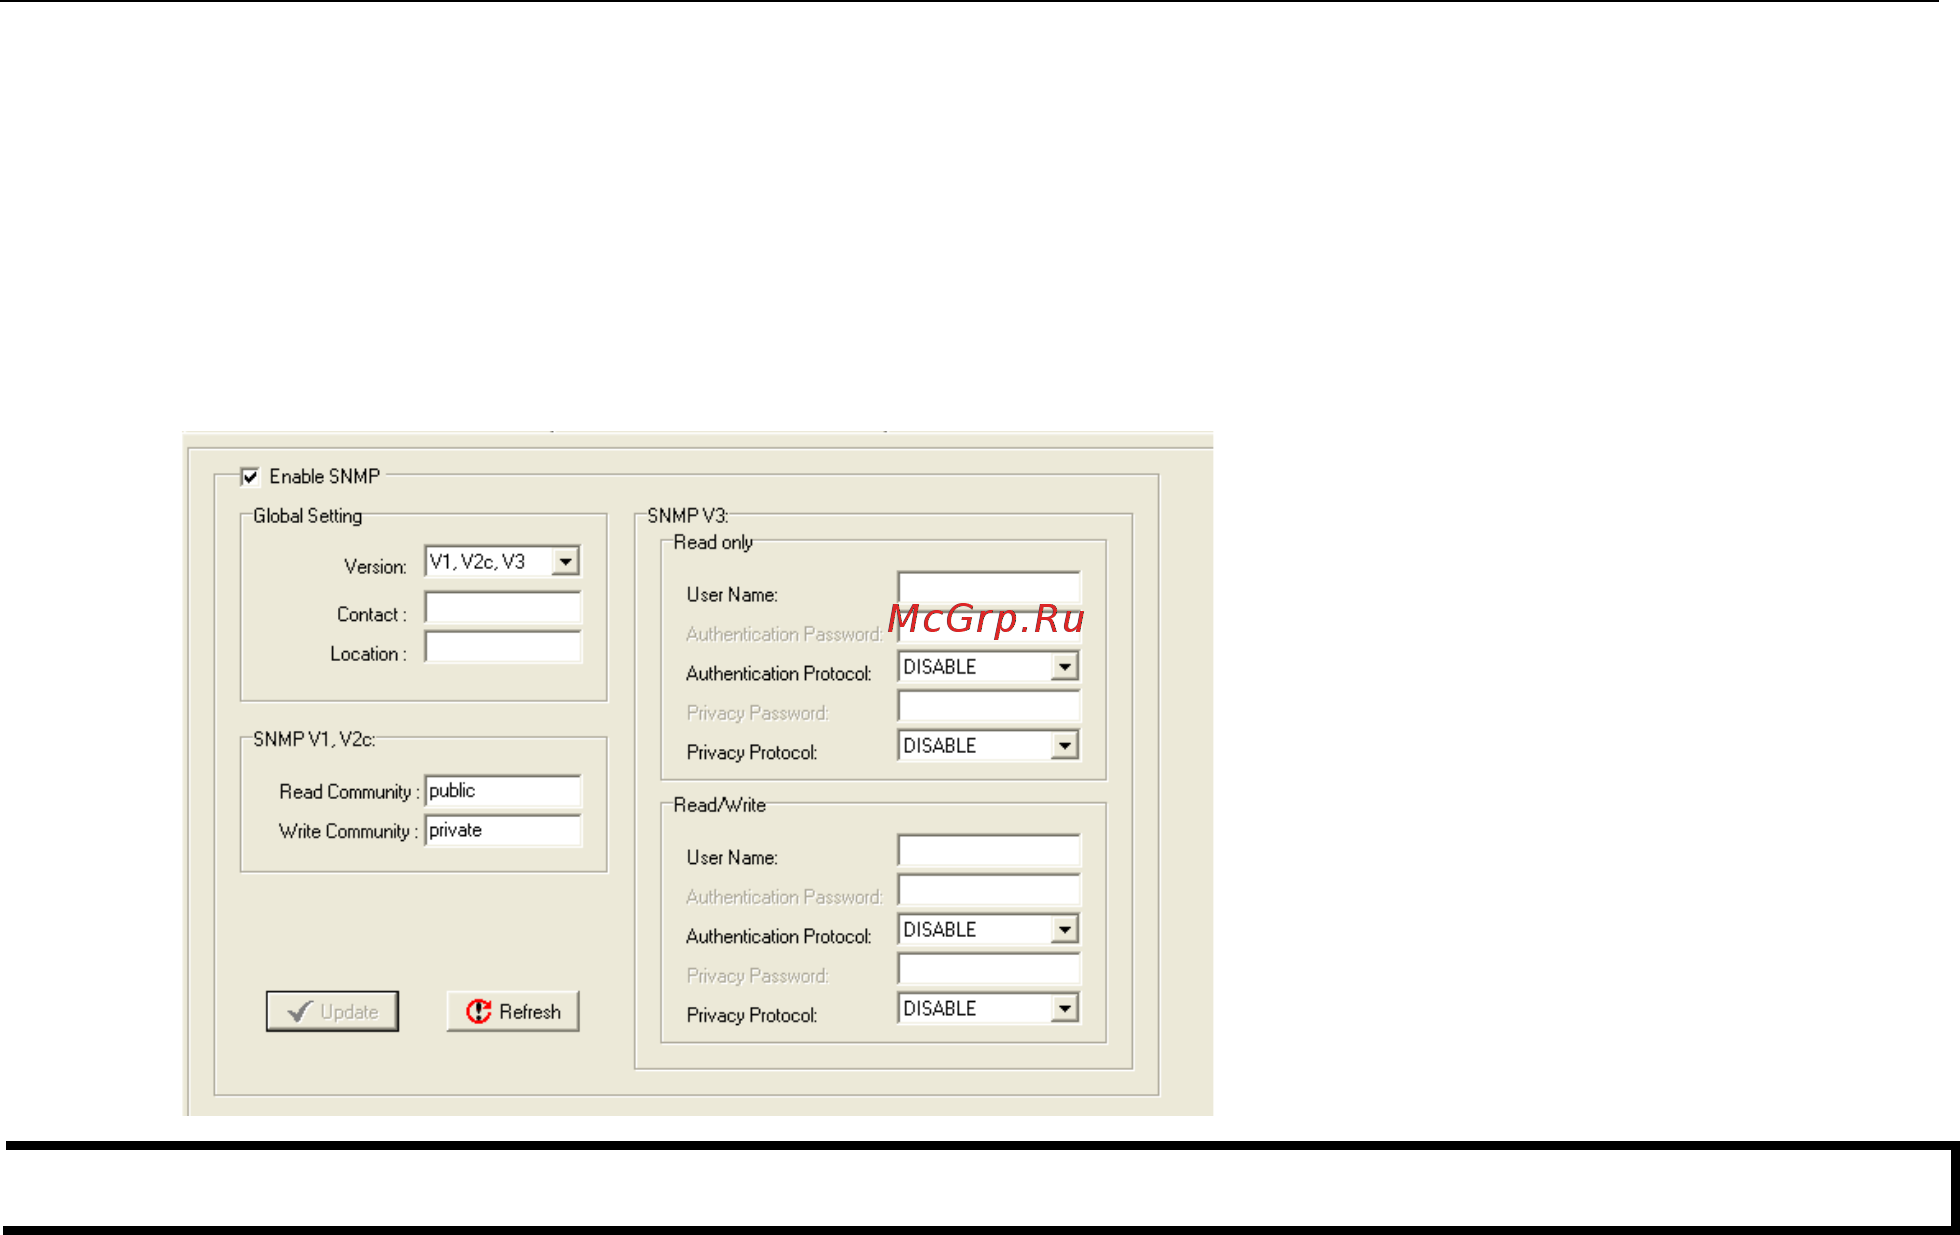
Task: Click the Read/Write Privacy Password field
Action: [989, 969]
